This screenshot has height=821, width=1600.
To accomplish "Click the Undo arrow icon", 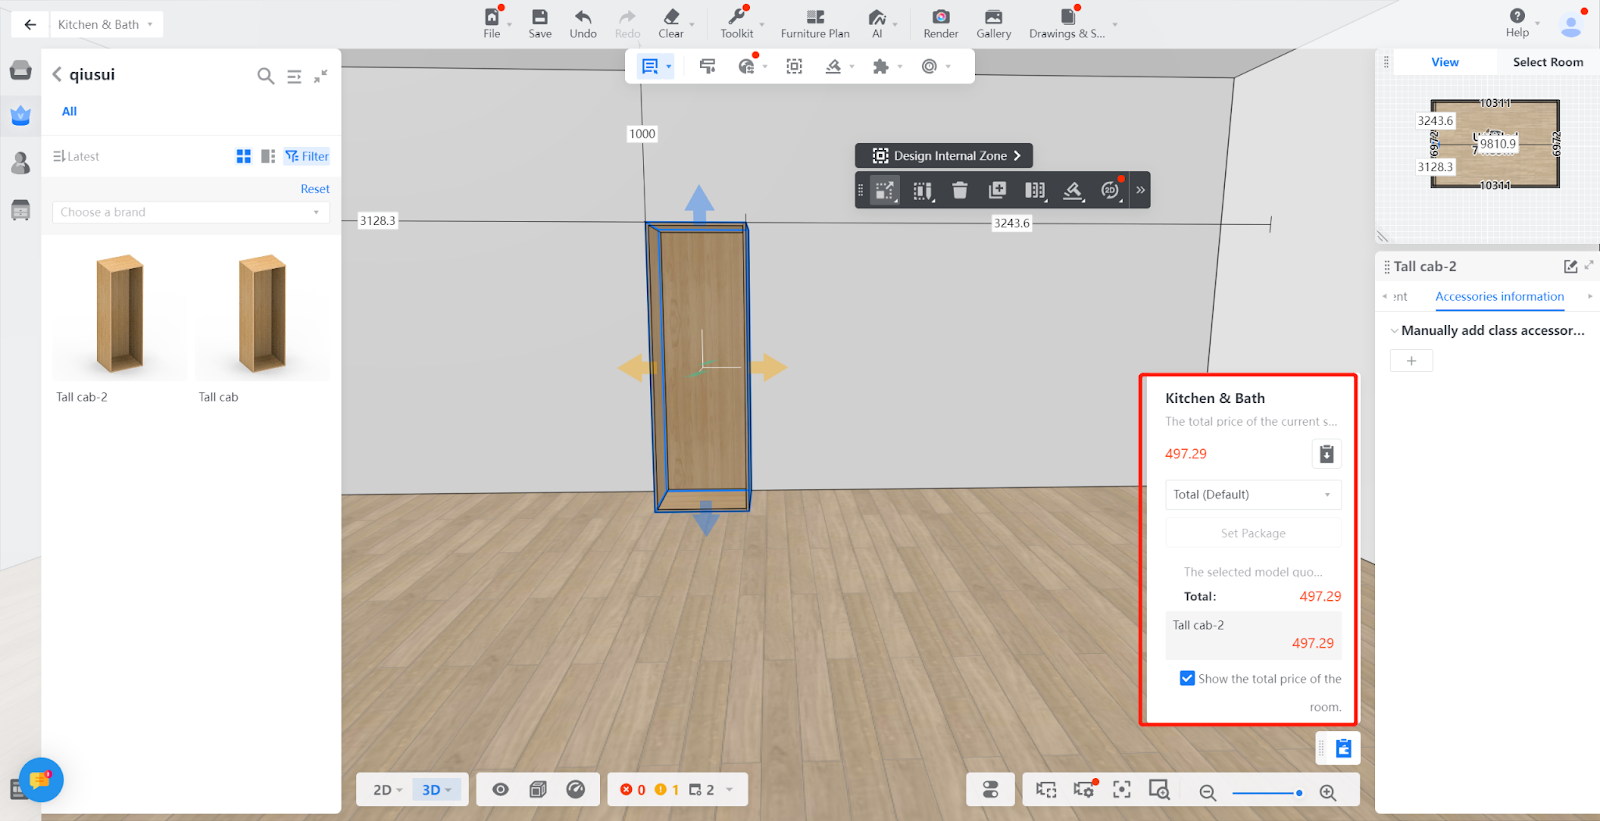I will [583, 17].
